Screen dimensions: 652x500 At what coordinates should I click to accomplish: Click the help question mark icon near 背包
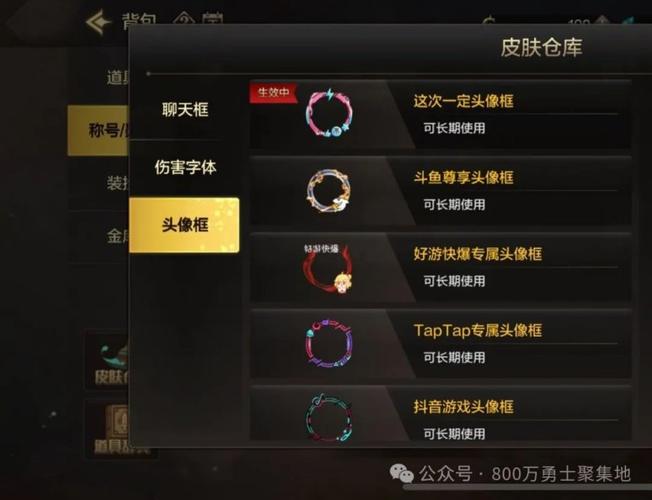point(183,21)
